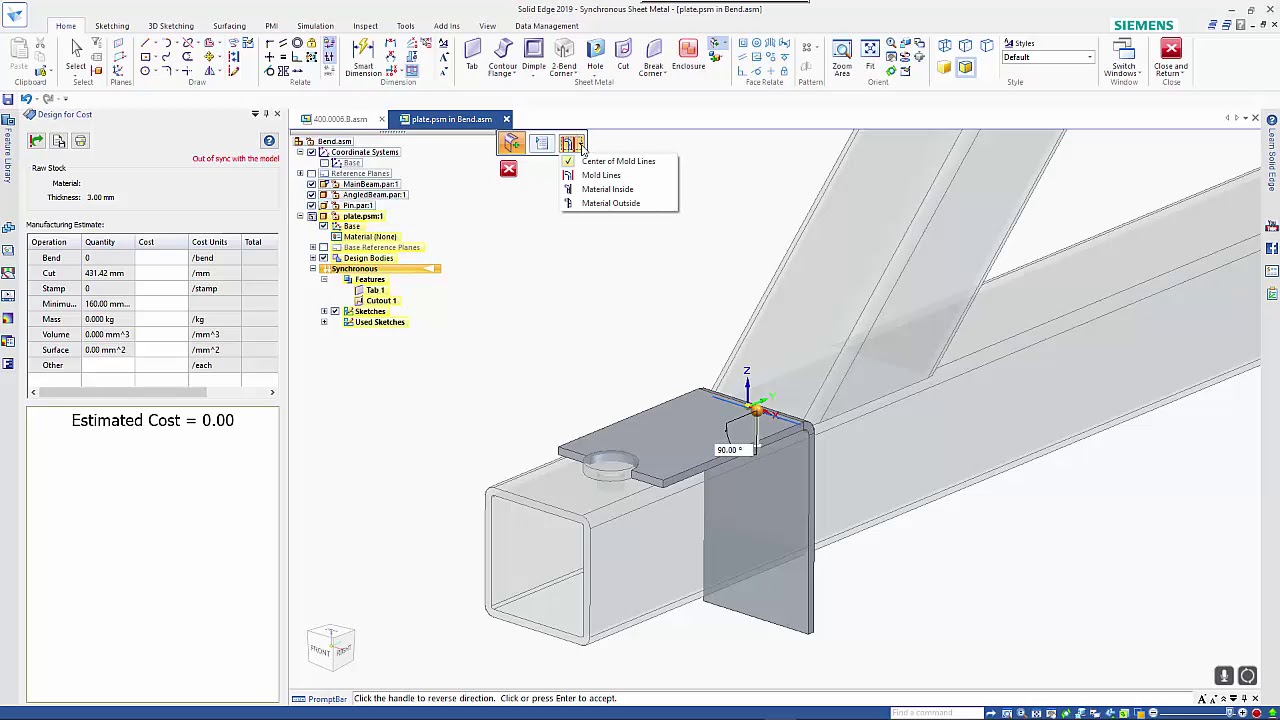
Task: Expand the Used Sketches node
Action: click(324, 322)
